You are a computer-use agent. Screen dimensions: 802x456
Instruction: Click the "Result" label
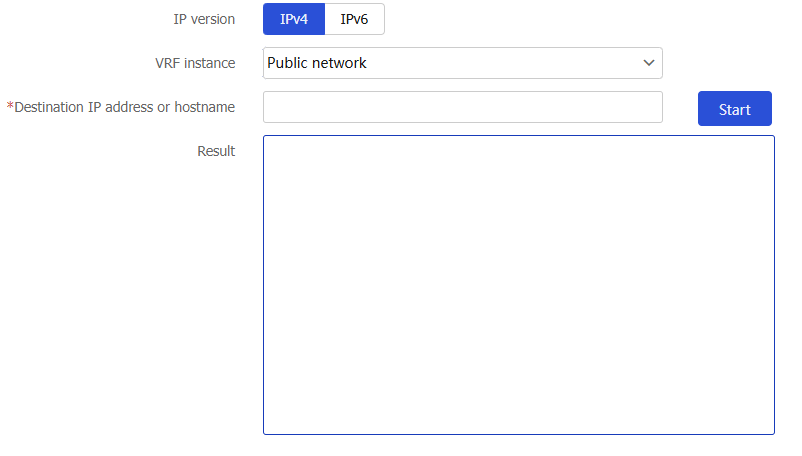tap(216, 151)
